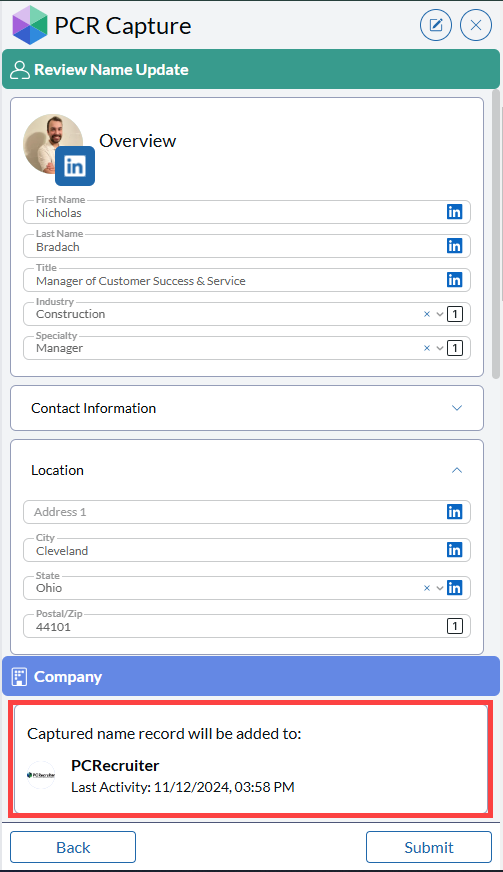Click the City field with Cleveland
Viewport: 503px width, 872px height.
[x=247, y=550]
